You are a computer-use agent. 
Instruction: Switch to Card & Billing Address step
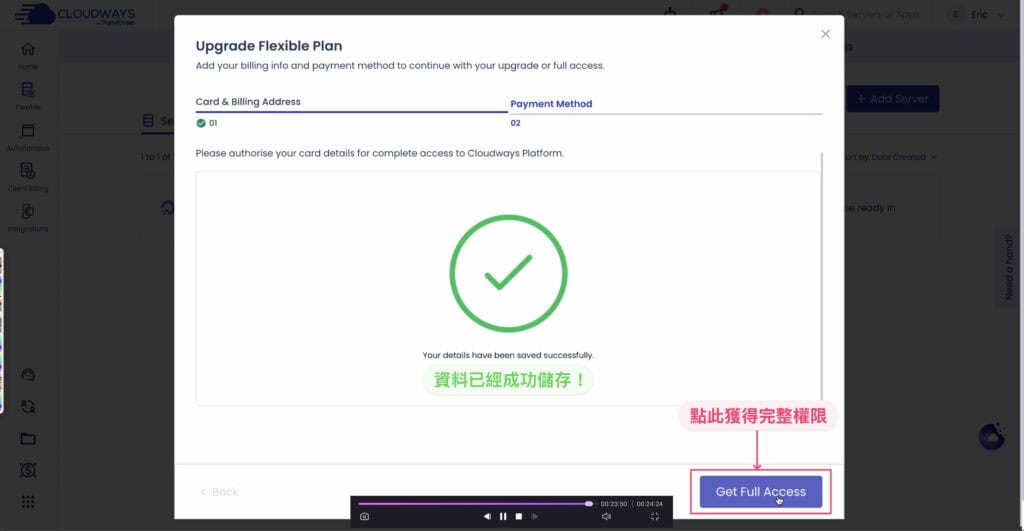248,102
